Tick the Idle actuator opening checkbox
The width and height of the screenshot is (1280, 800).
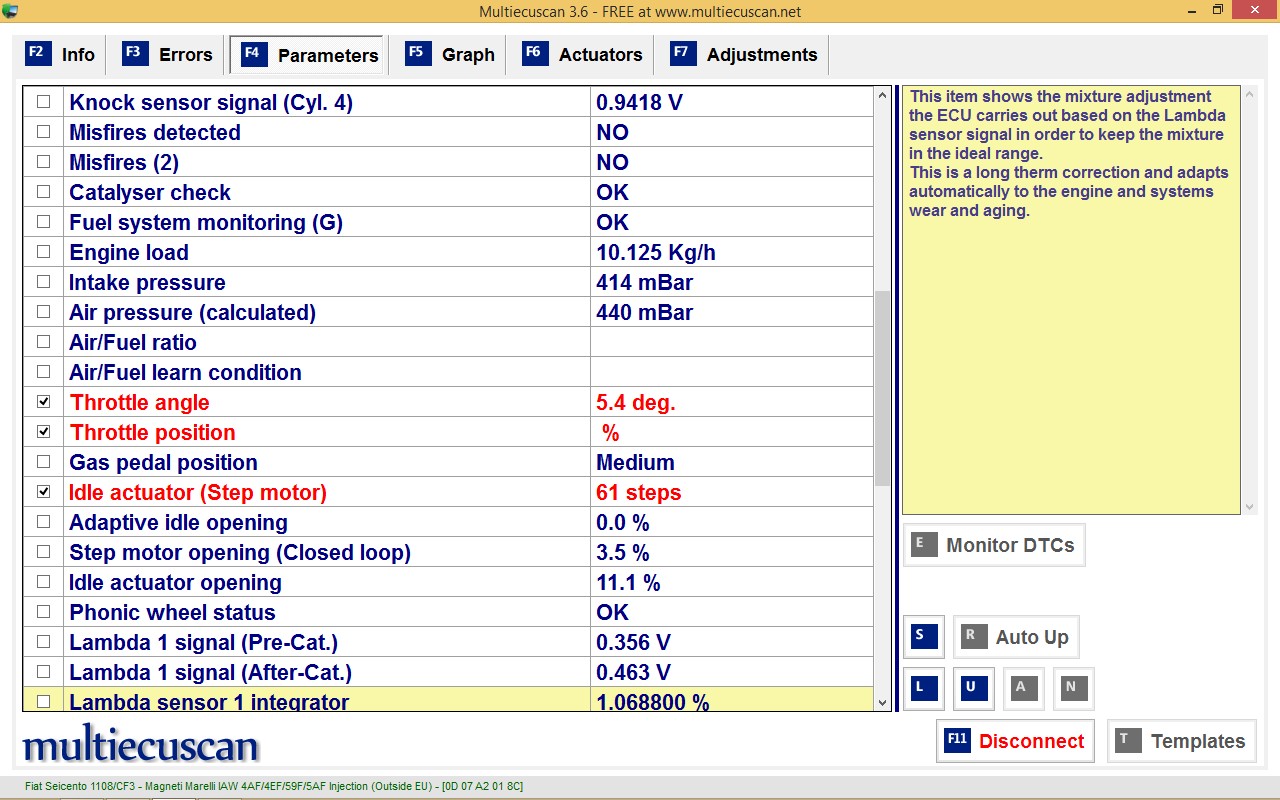click(43, 582)
